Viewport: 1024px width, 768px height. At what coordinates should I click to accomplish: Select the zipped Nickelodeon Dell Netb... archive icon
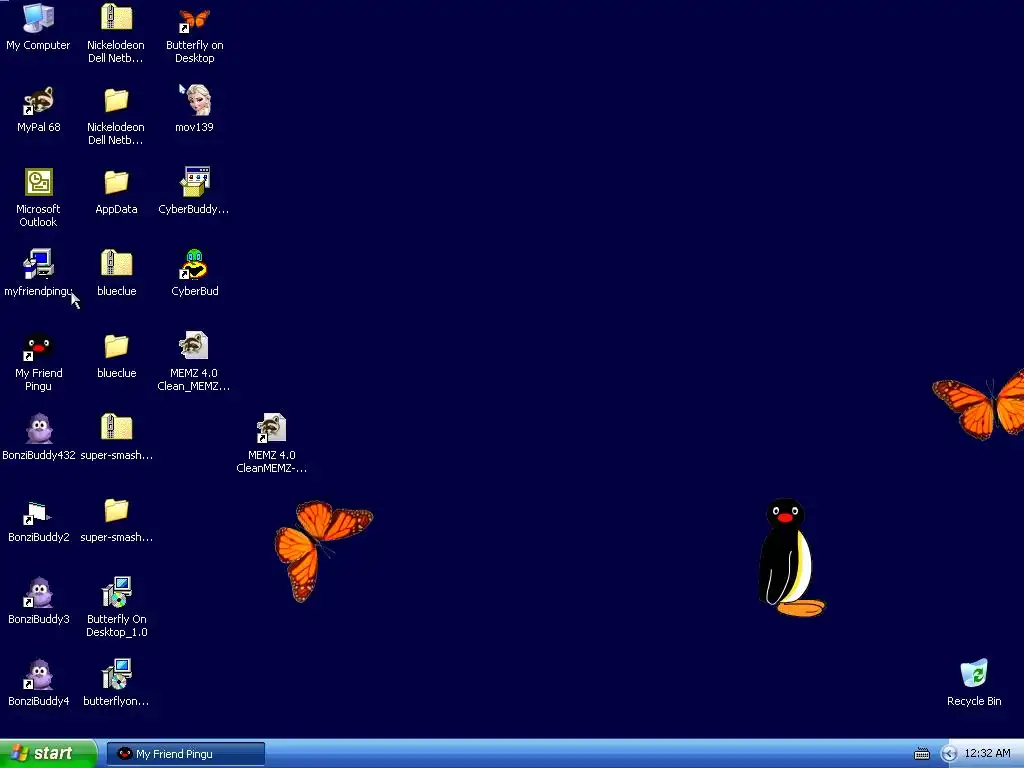coord(116,18)
